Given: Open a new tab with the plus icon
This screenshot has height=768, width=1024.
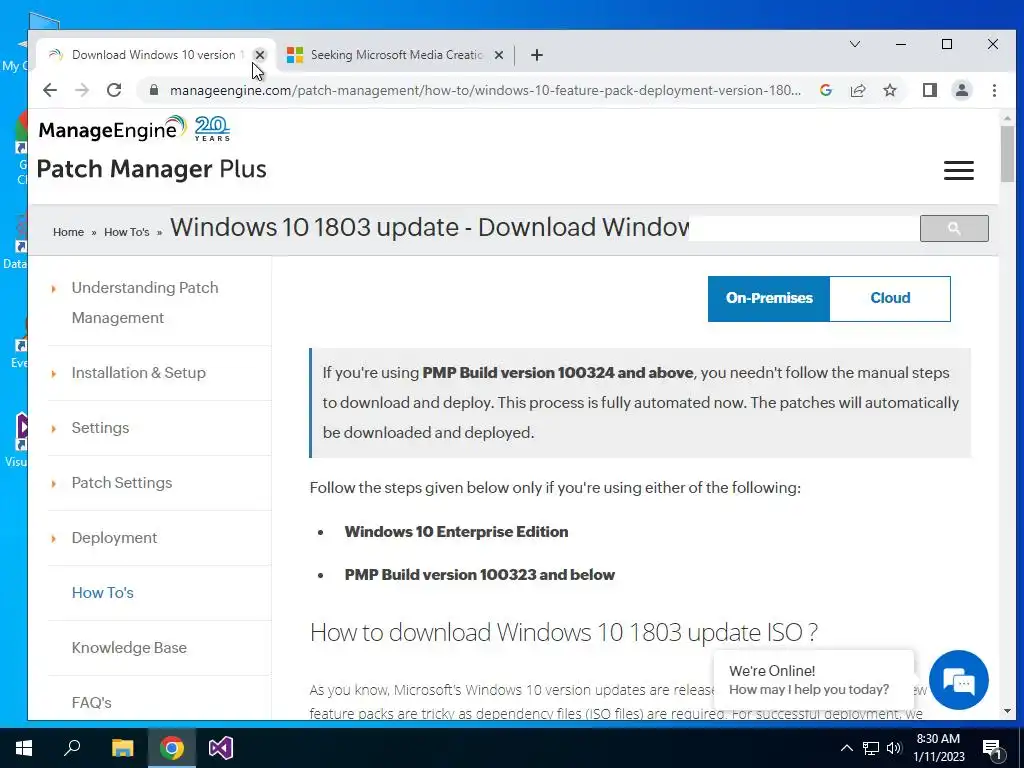Looking at the screenshot, I should (537, 55).
